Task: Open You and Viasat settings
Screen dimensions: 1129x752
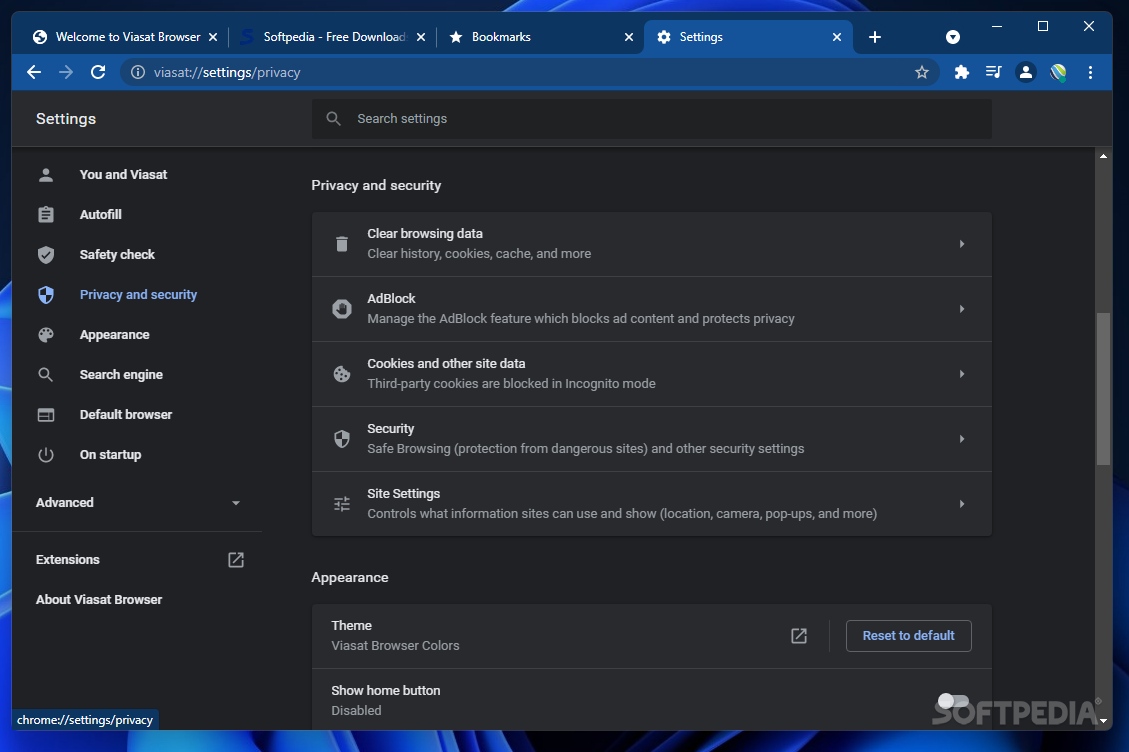Action: pyautogui.click(x=123, y=174)
